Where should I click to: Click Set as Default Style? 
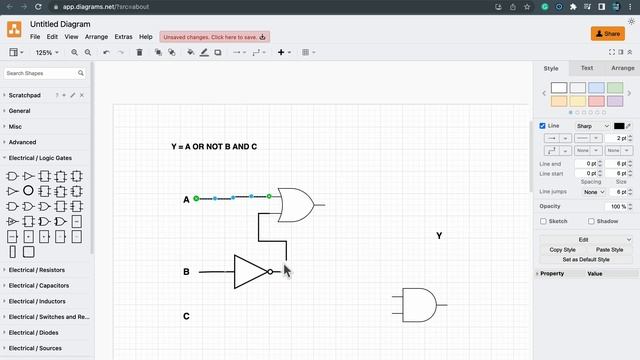tap(586, 260)
